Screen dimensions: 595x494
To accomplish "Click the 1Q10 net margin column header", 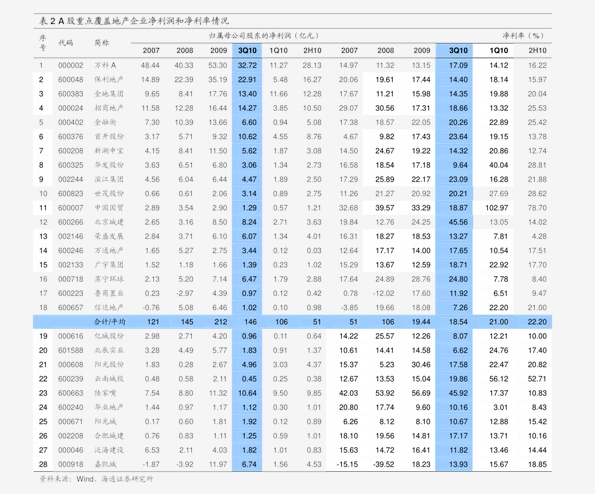I will point(499,50).
